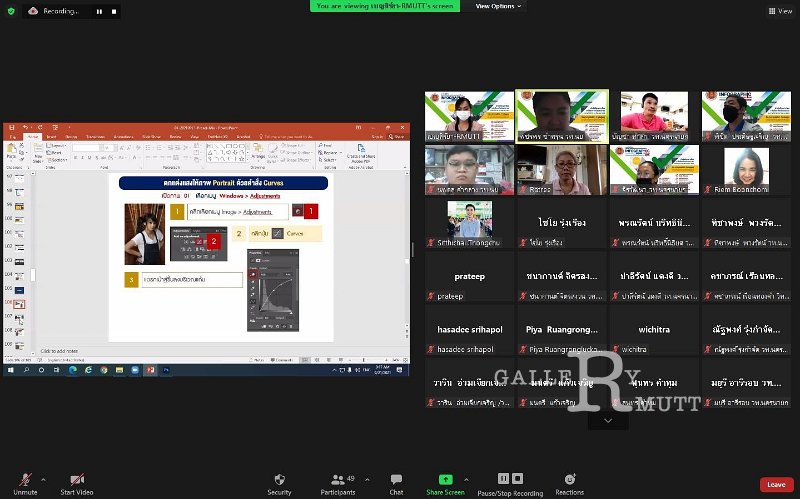Click the Unmute microphone icon
Screen dimensions: 800x499
tap(25, 479)
